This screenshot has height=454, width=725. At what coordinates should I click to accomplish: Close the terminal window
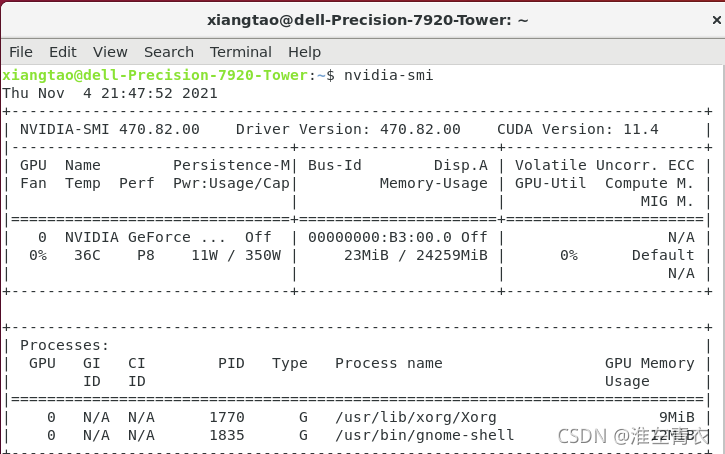click(716, 20)
